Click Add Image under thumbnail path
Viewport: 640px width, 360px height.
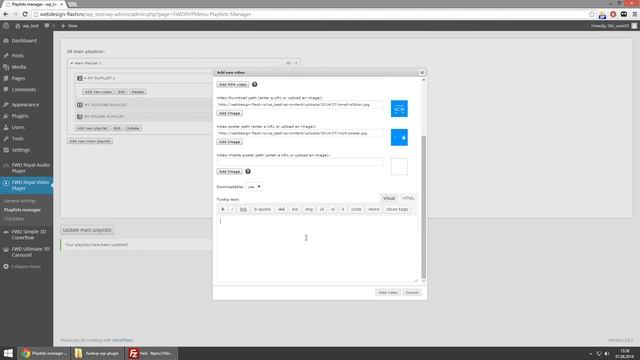tap(229, 113)
